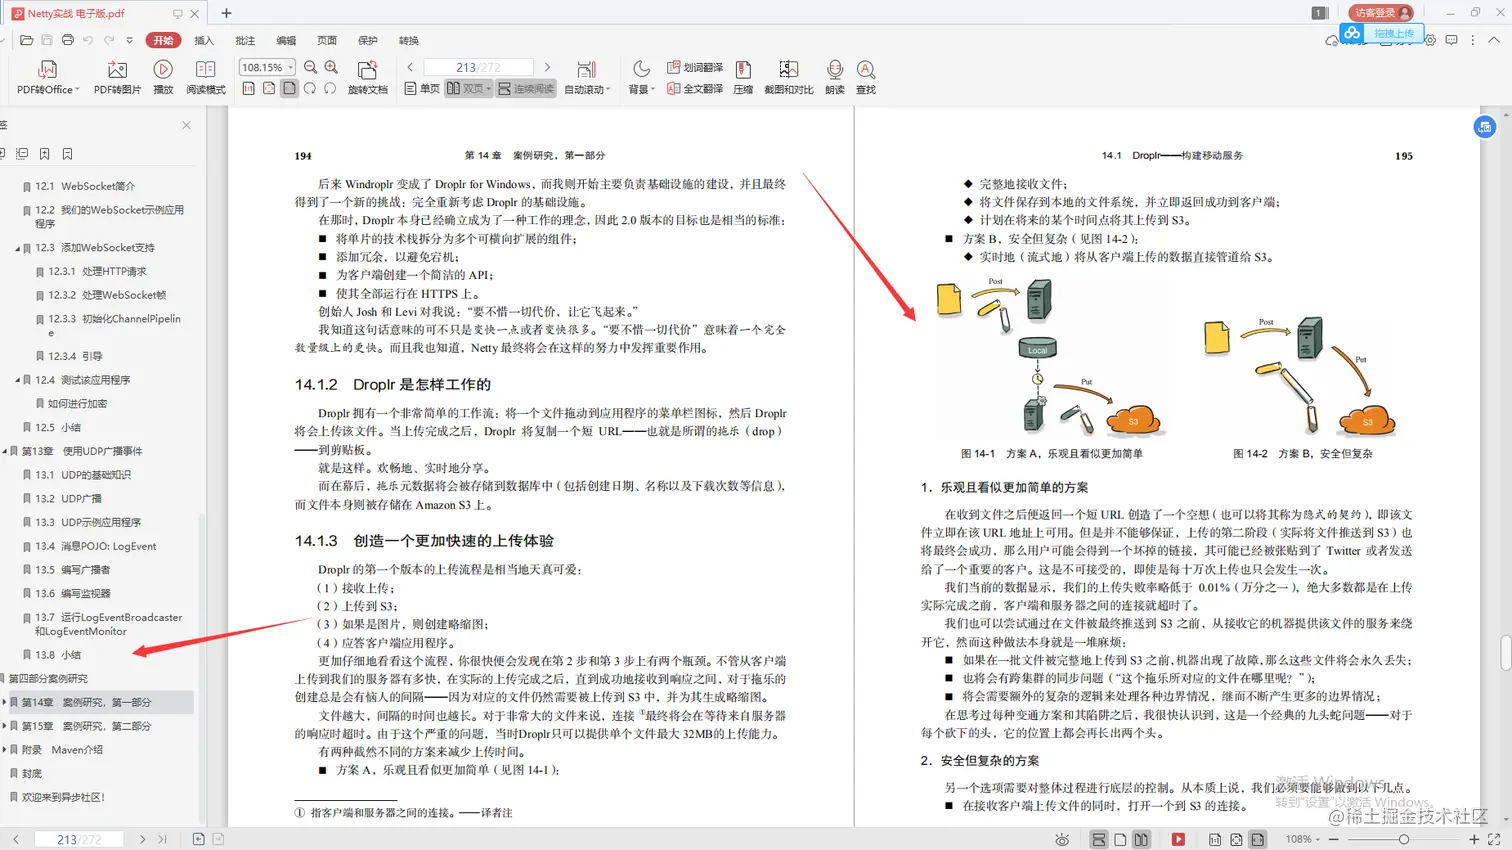
Task: Click the zoom out magnifier icon
Action: click(x=311, y=67)
